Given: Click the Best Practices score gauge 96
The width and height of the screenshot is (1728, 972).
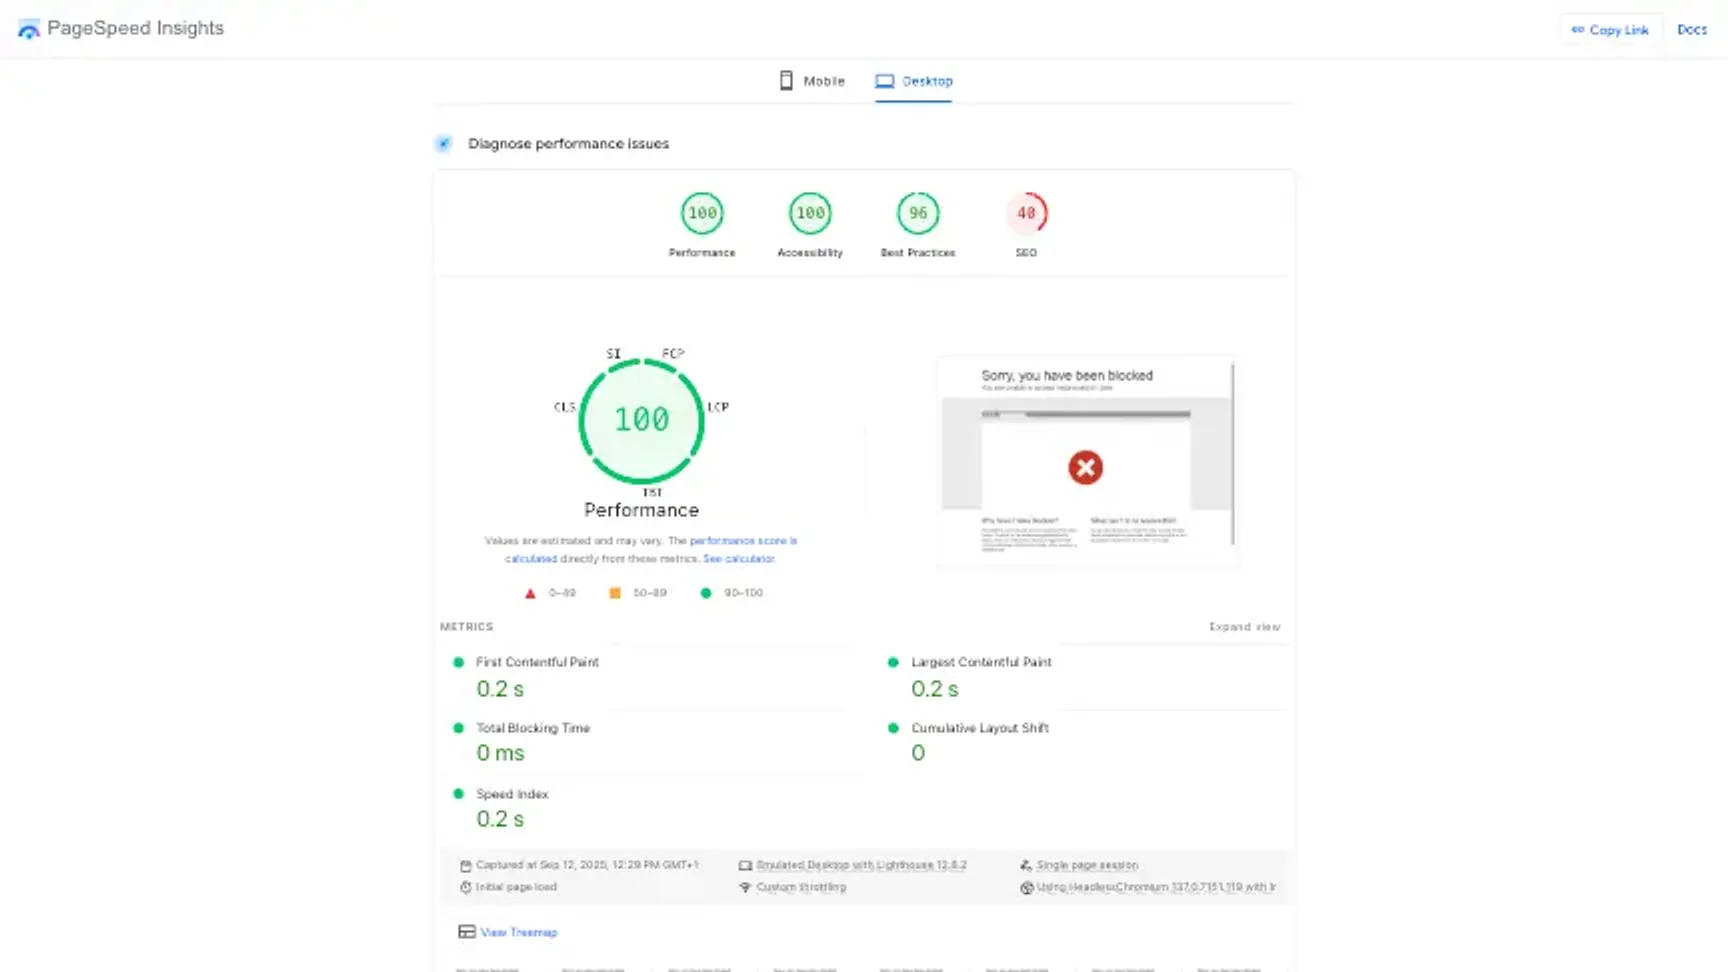Looking at the screenshot, I should click(917, 213).
